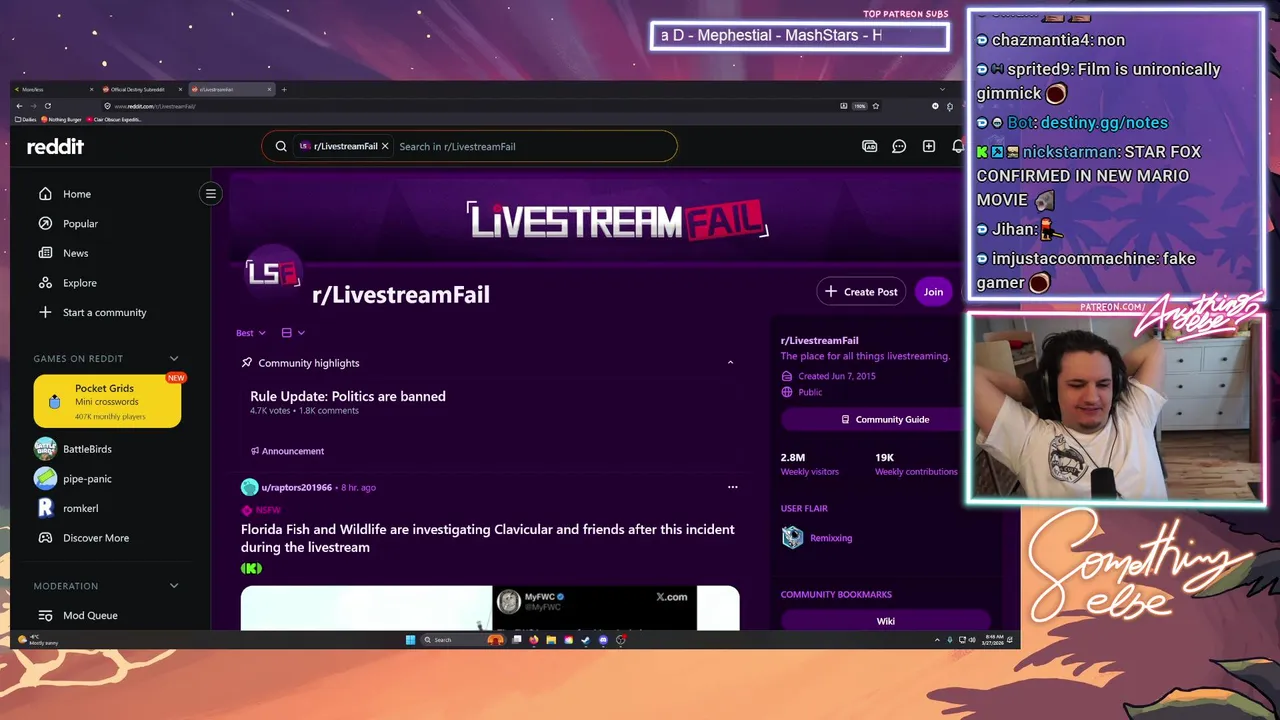1280x720 pixels.
Task: Click the Announcement tag
Action: point(287,451)
